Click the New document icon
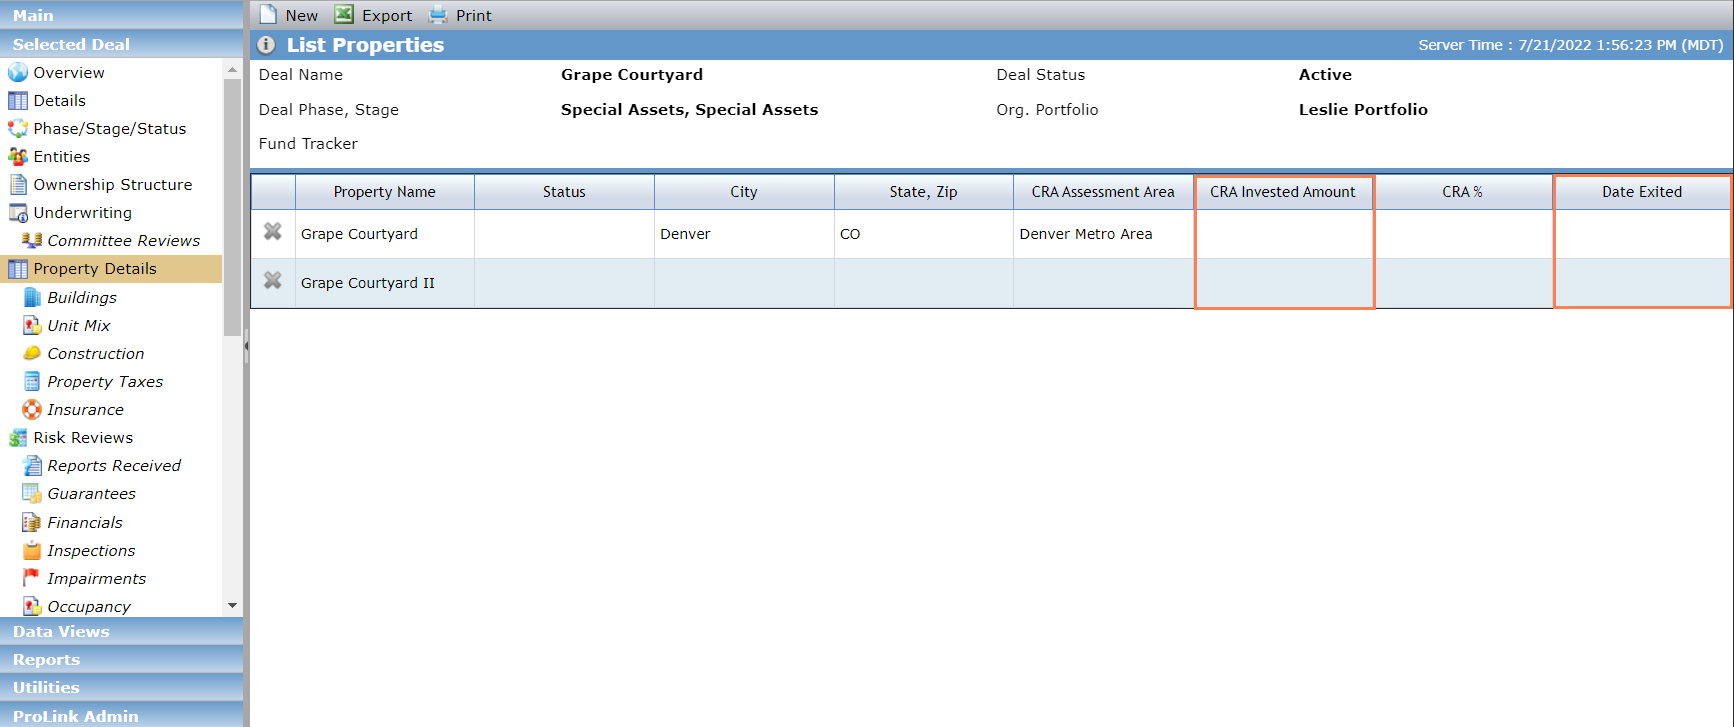Viewport: 1734px width, 727px height. (268, 15)
